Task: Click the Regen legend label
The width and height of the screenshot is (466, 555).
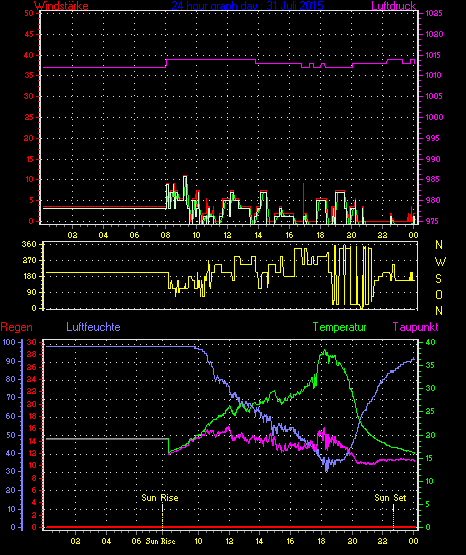Action: [x=16, y=327]
